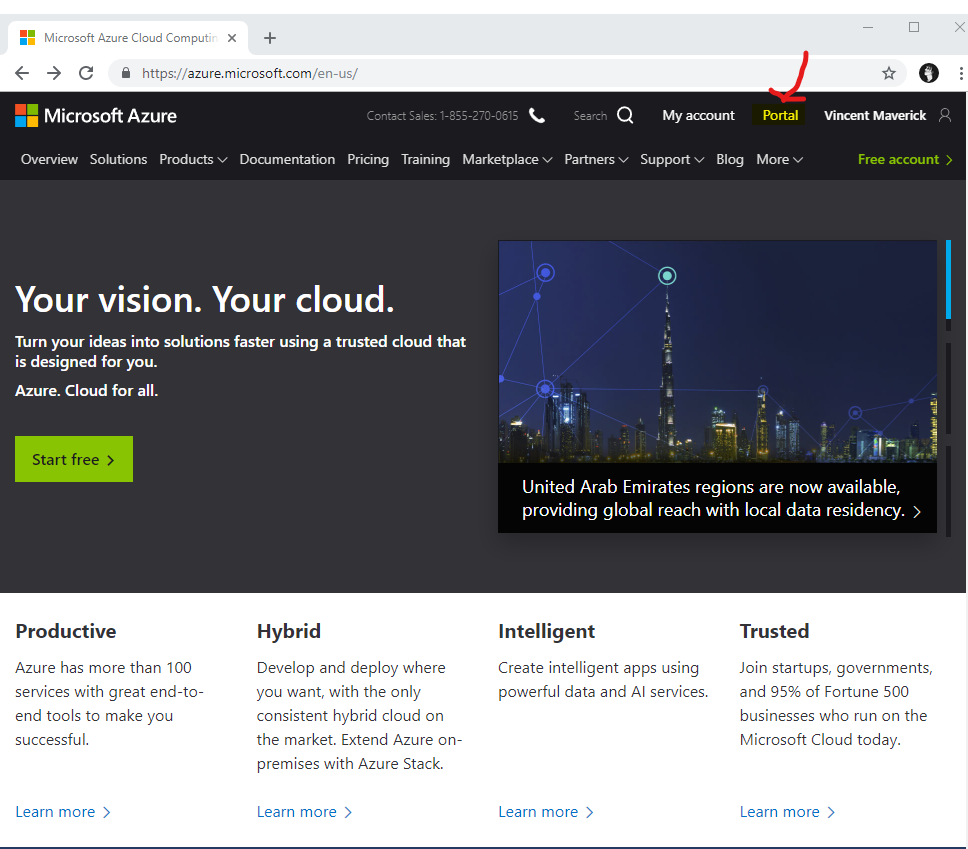
Task: Click Learn more under Productive
Action: pyautogui.click(x=62, y=811)
